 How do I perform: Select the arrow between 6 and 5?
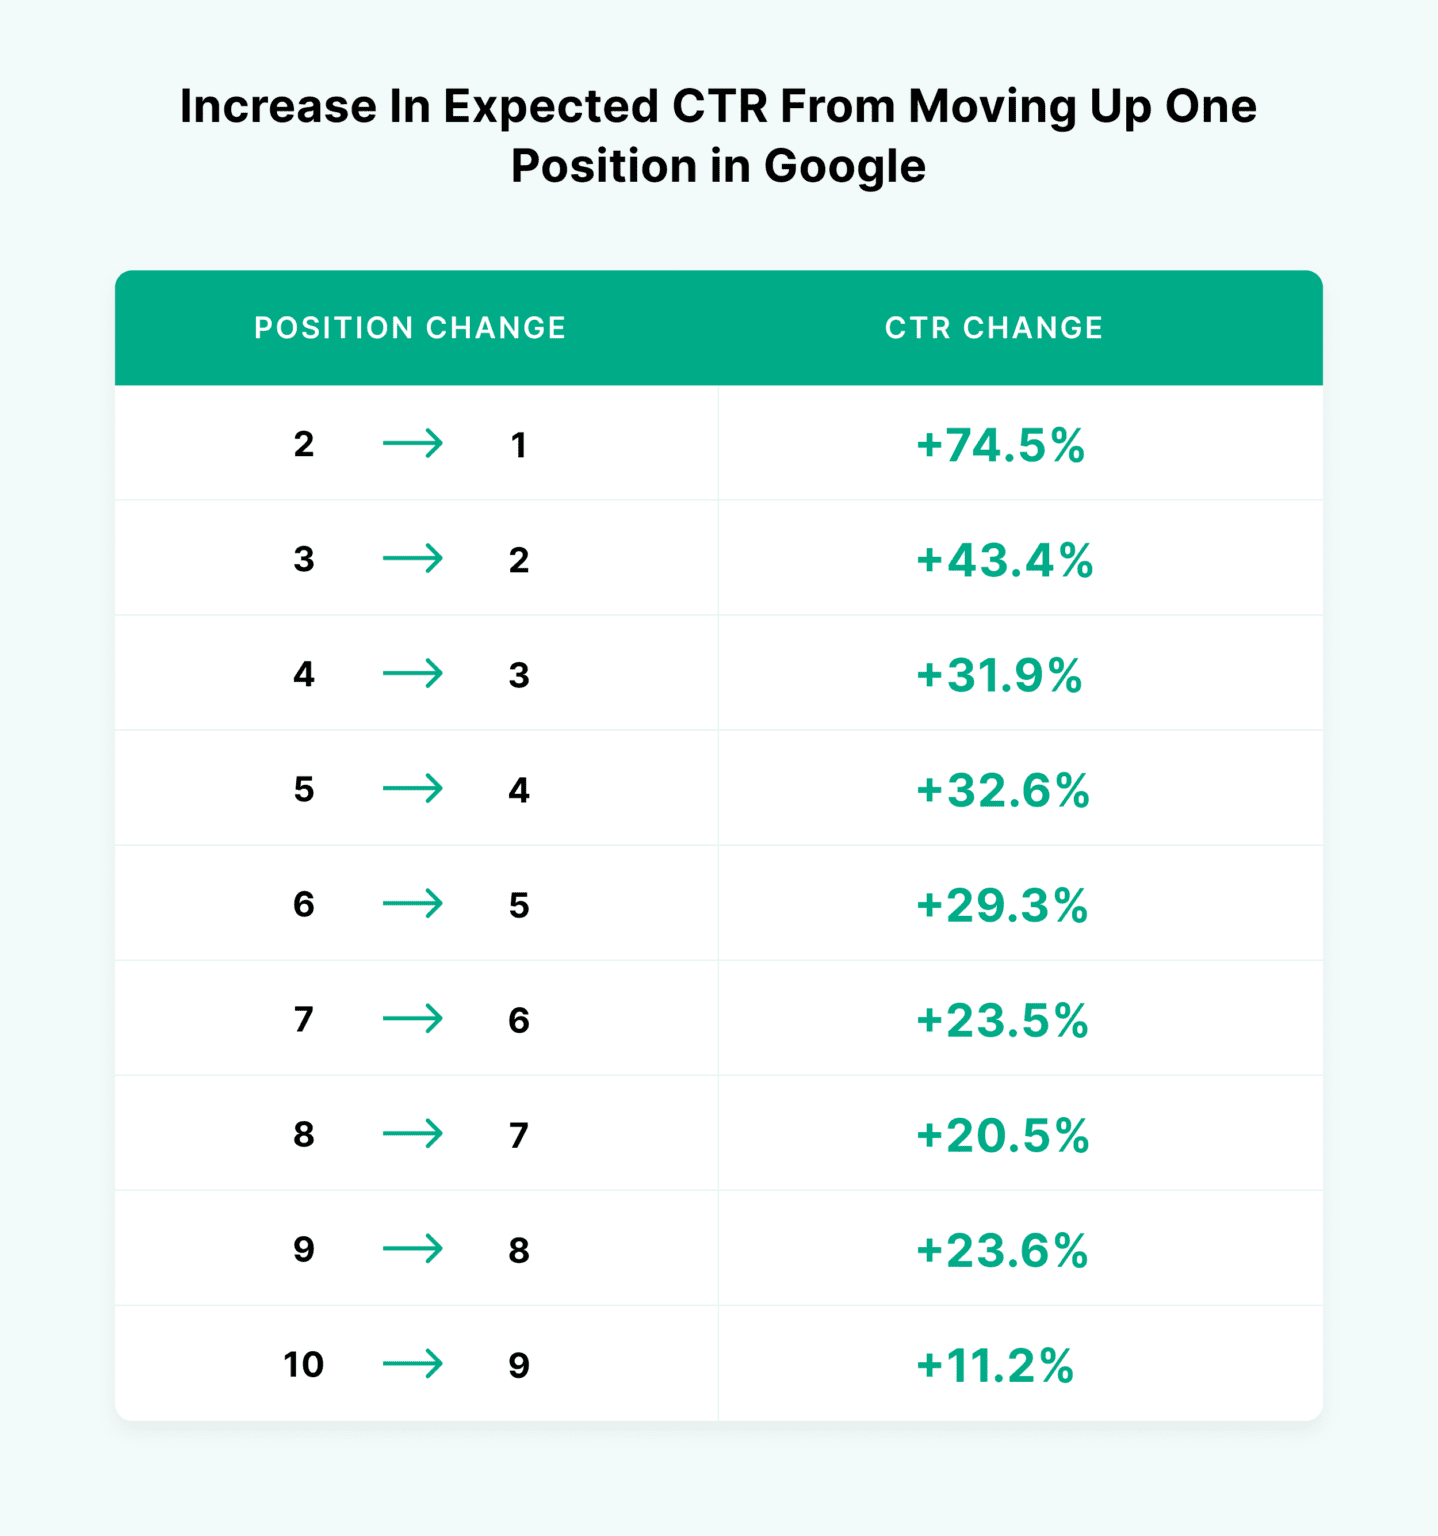412,904
